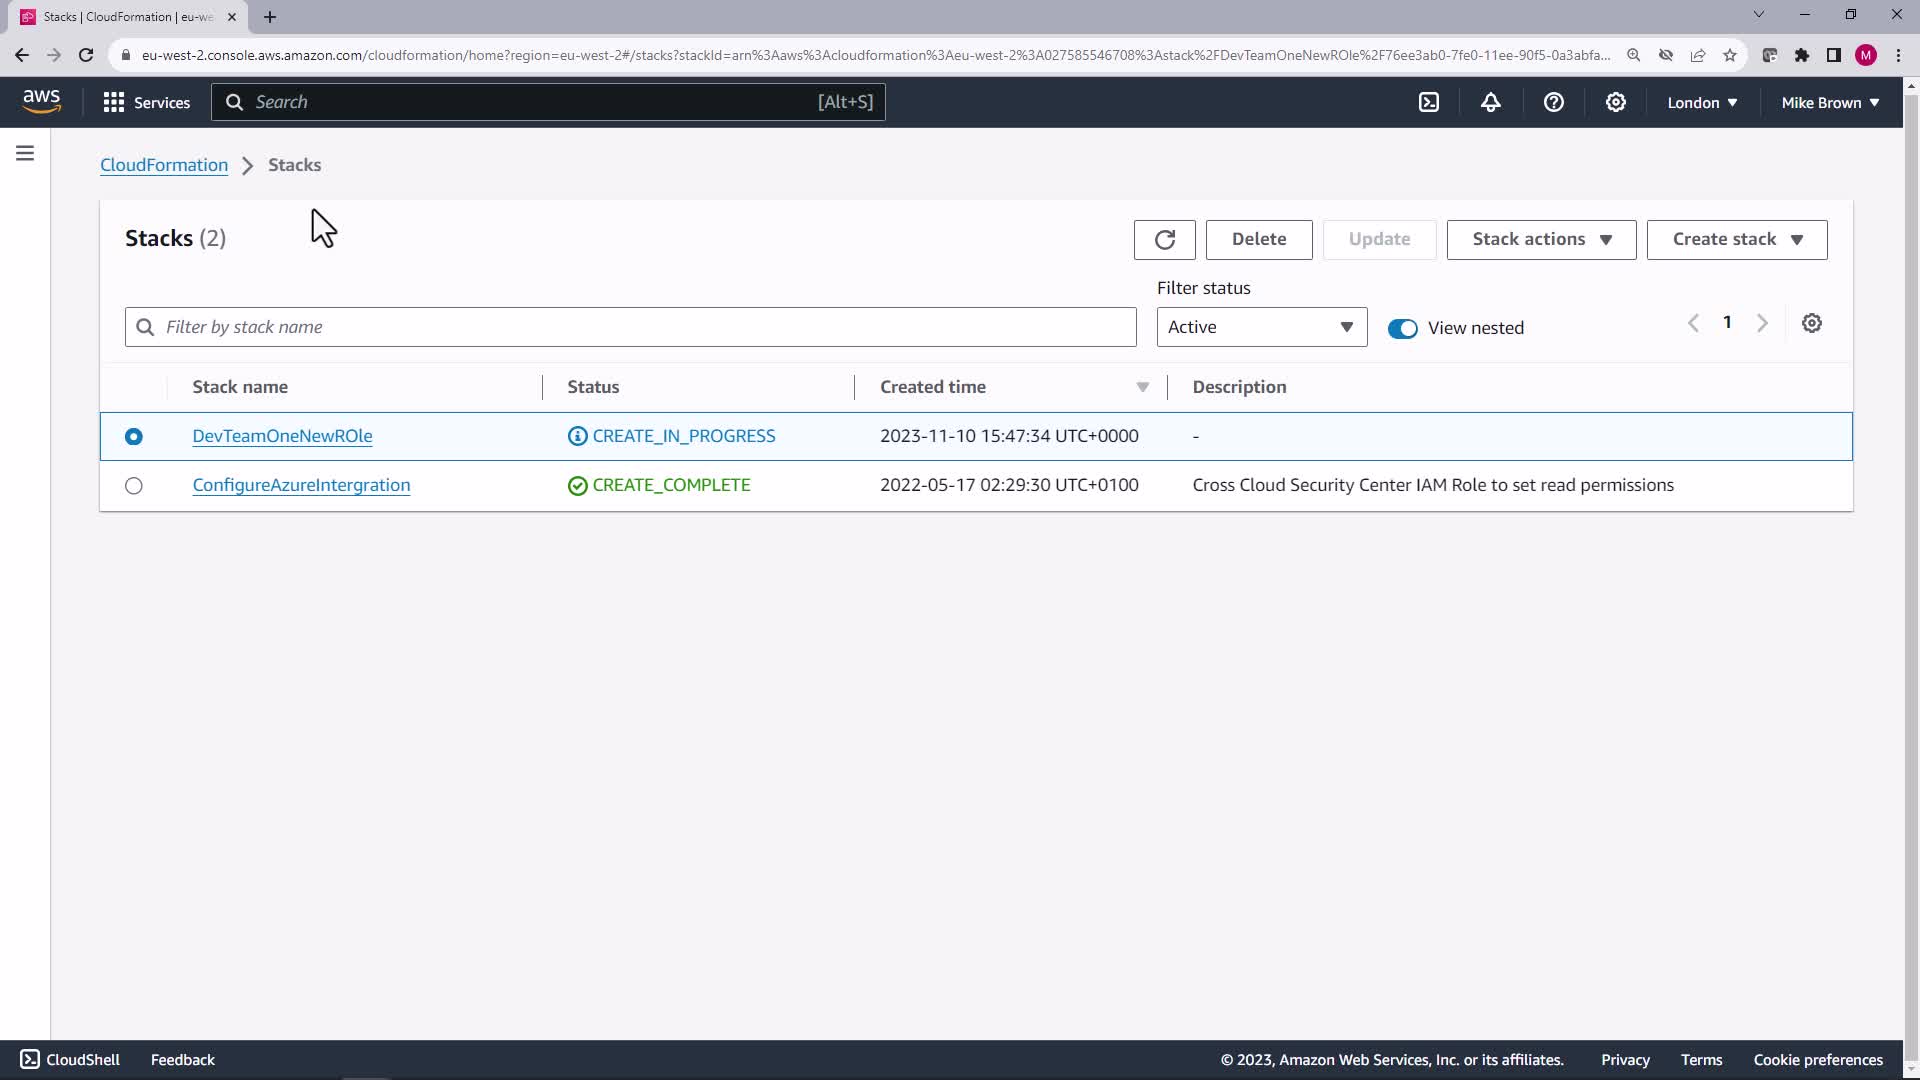Click the Delete button
The height and width of the screenshot is (1080, 1920).
click(1258, 240)
